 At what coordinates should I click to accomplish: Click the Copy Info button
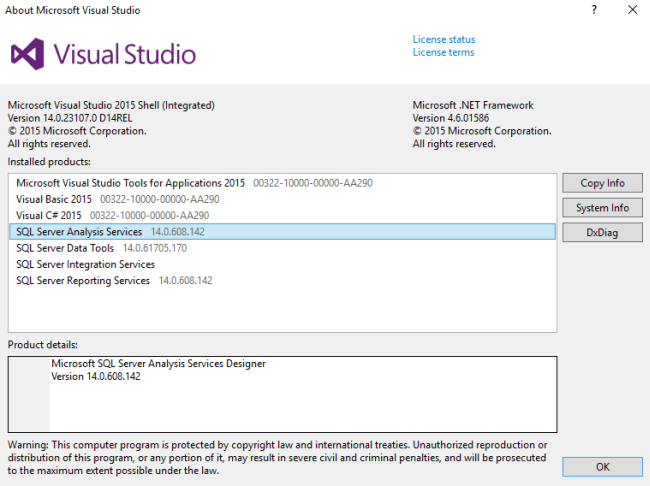click(602, 183)
